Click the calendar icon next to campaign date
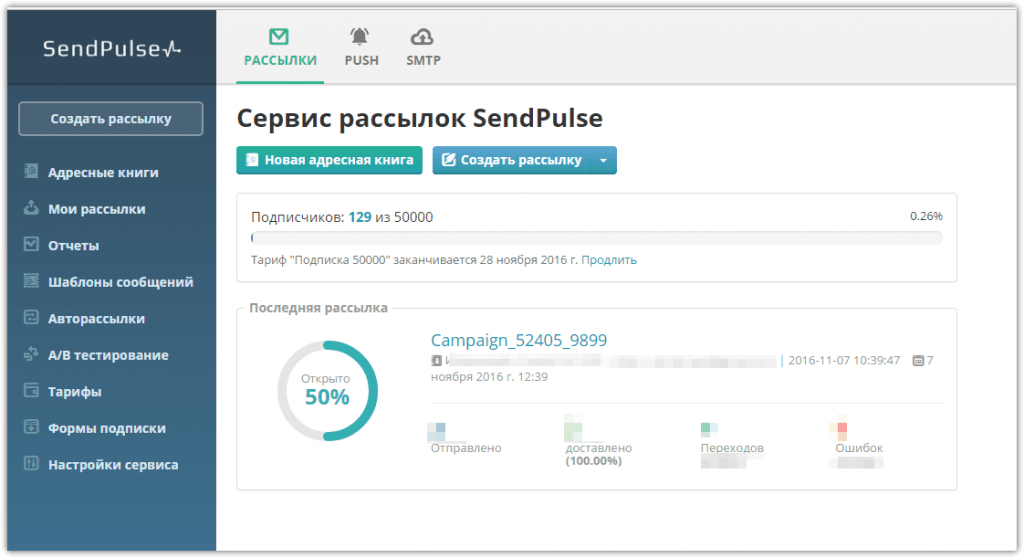 point(918,361)
